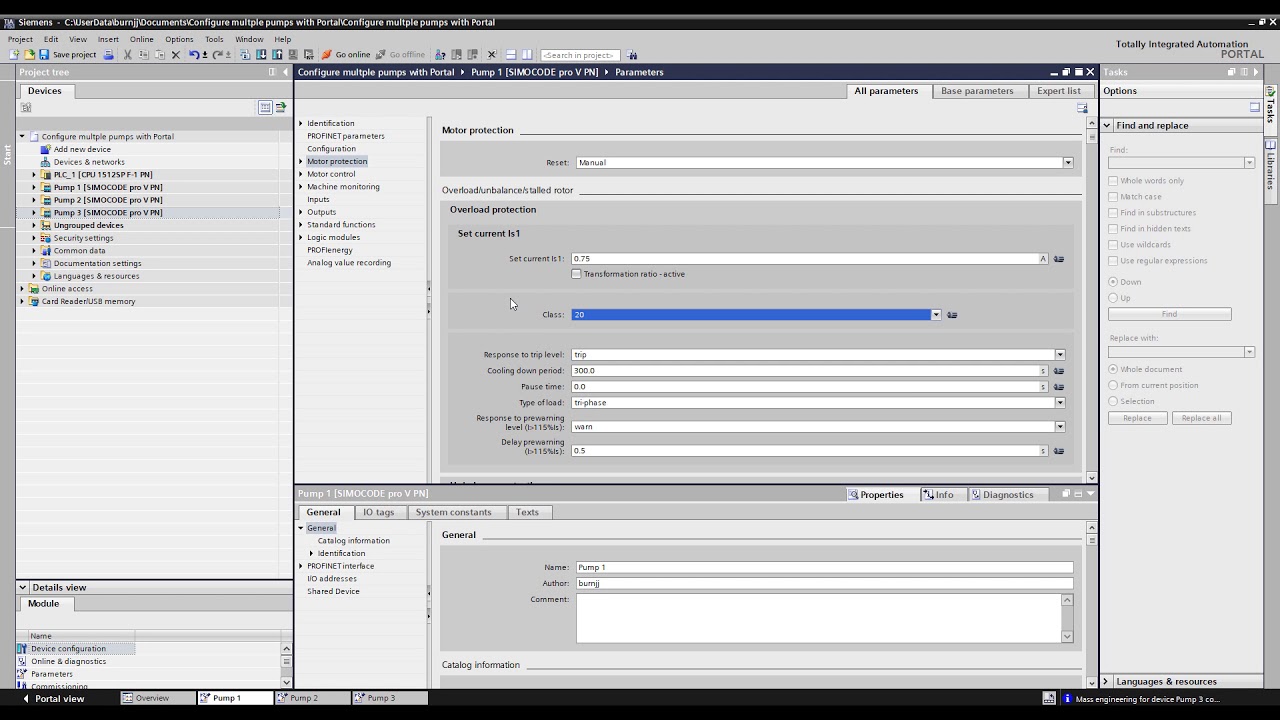
Task: Open the Options menu
Action: tap(179, 39)
